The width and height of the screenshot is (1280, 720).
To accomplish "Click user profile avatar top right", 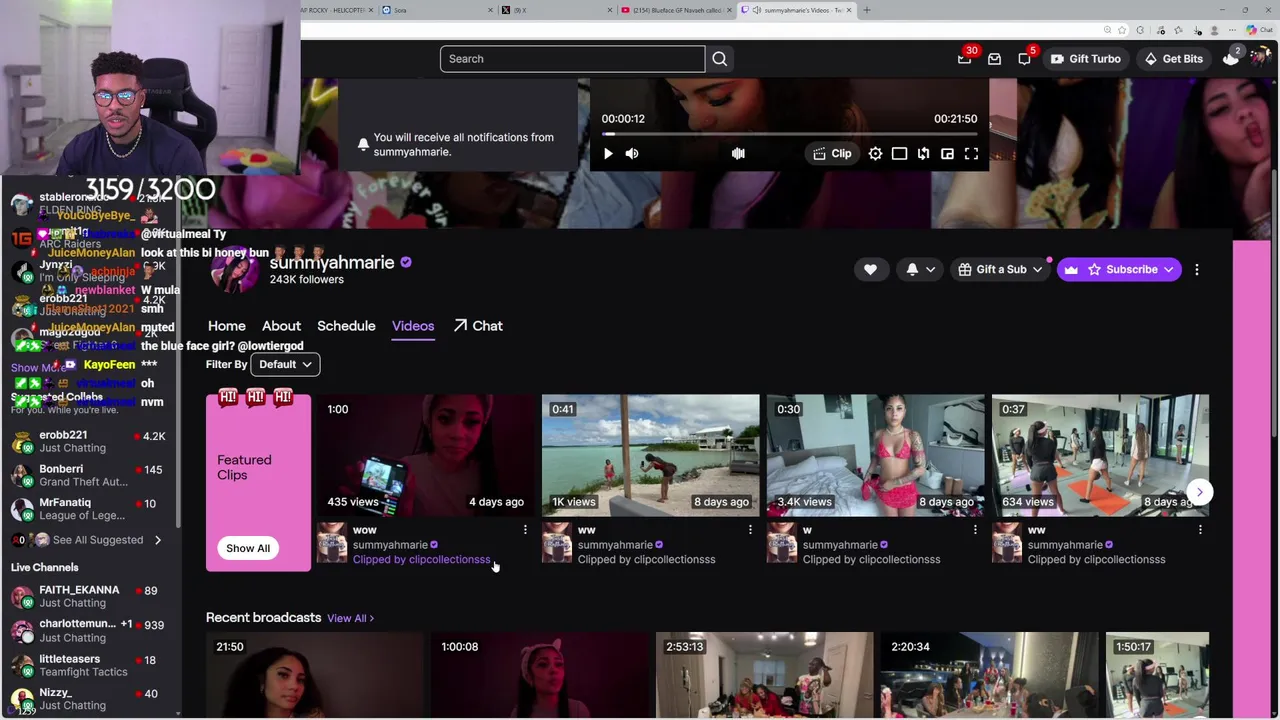I will pyautogui.click(x=1259, y=59).
